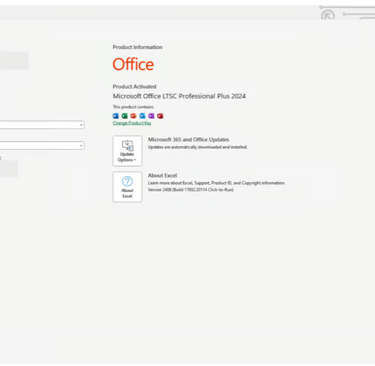Open the Update Options menu button
Viewport: 375px width, 366px height.
tap(127, 151)
